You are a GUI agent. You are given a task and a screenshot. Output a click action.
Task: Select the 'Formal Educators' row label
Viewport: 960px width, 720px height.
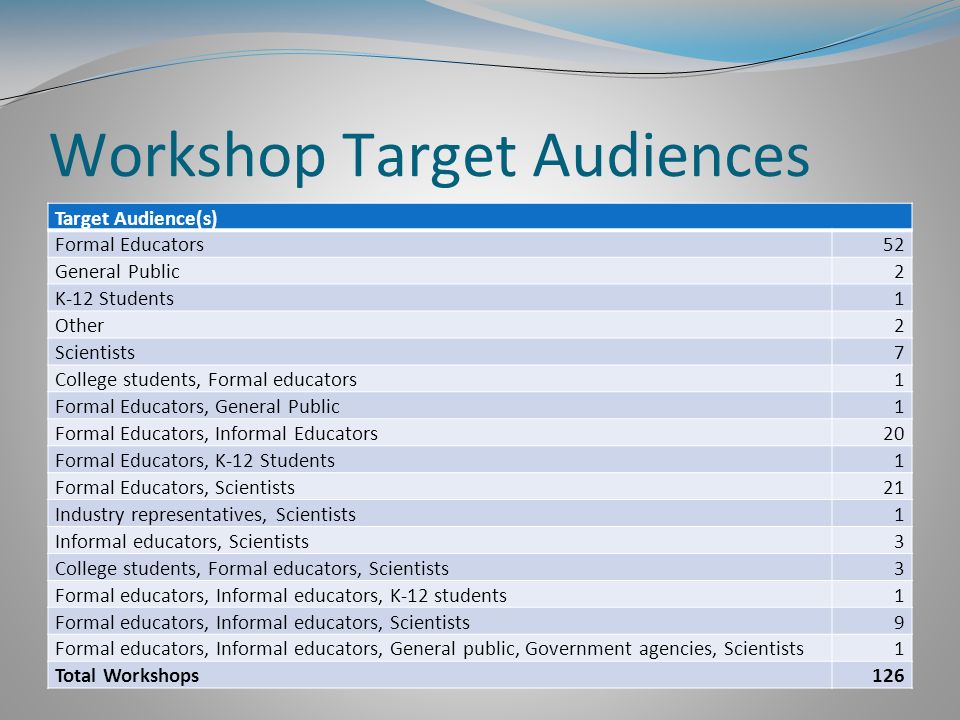129,245
